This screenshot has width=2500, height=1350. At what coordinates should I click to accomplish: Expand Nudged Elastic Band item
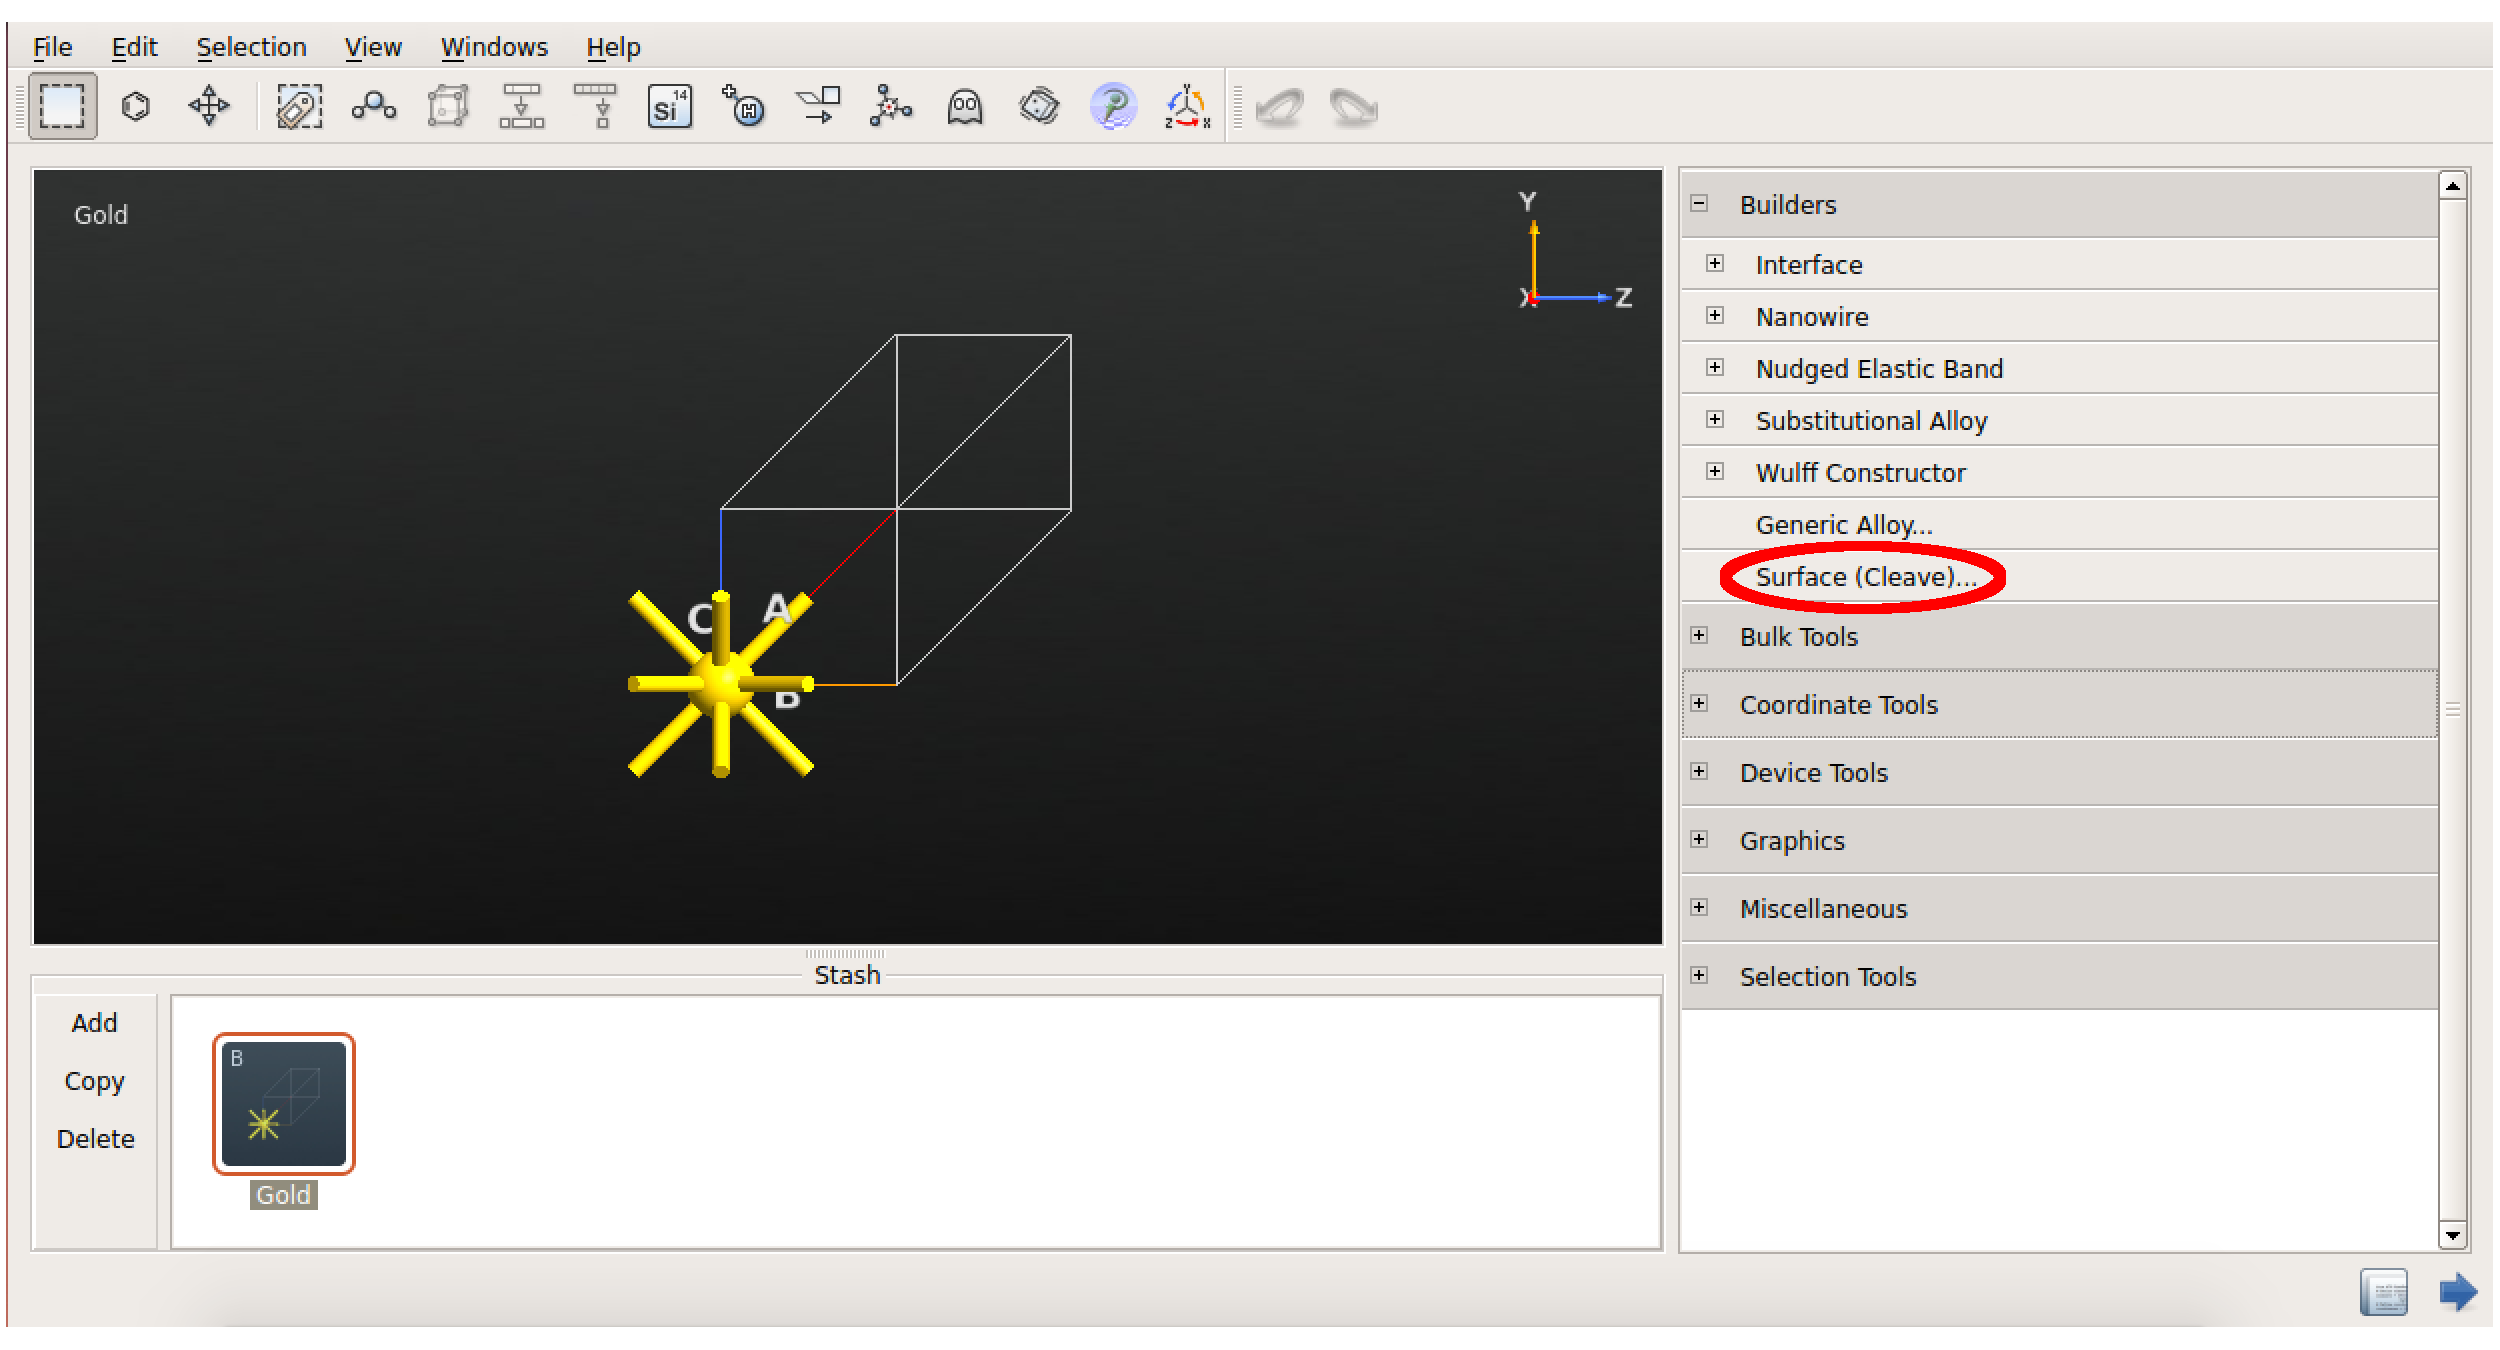click(1715, 367)
